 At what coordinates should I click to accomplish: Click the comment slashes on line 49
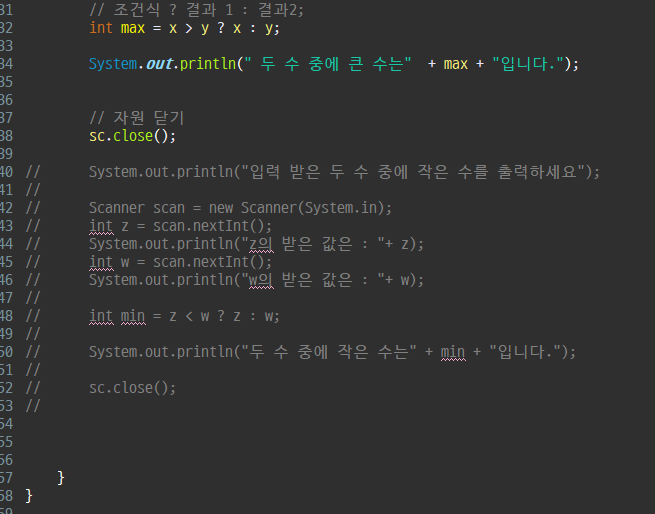(33, 334)
